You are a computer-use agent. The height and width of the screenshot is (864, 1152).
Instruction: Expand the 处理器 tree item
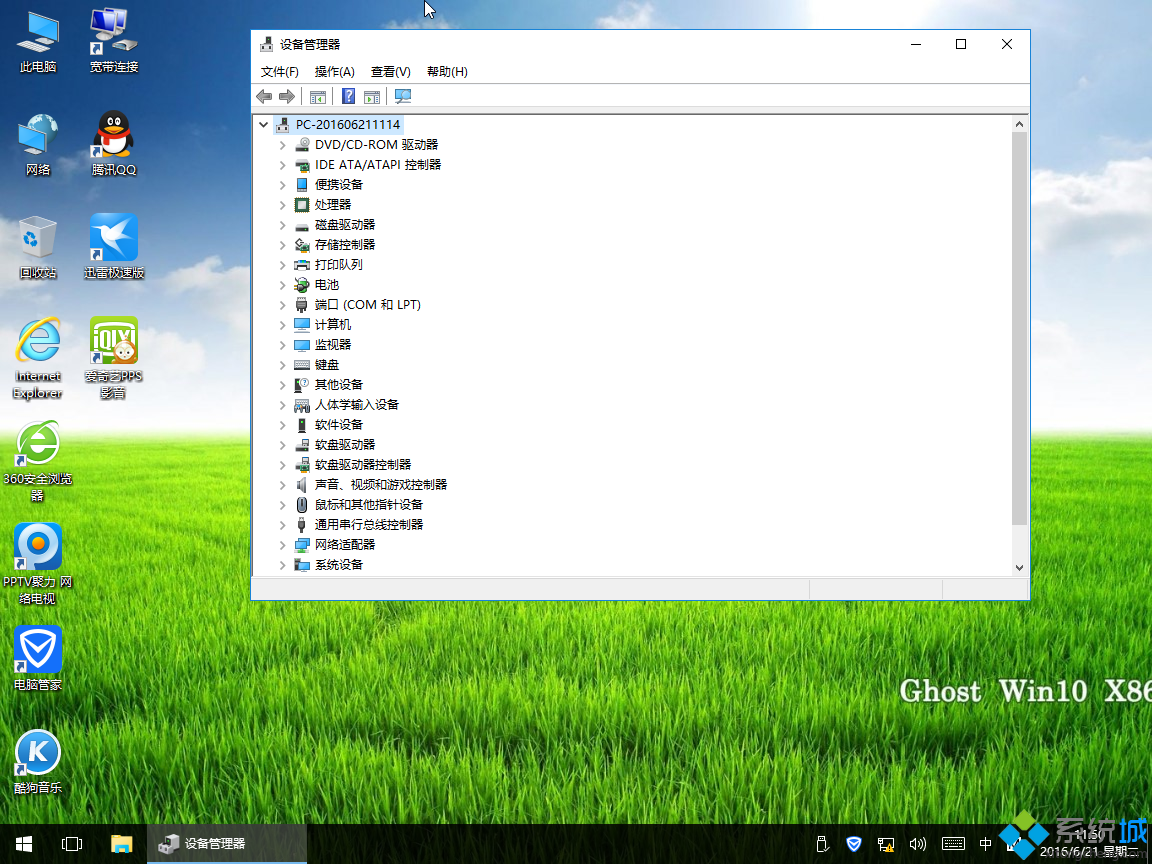(x=282, y=204)
